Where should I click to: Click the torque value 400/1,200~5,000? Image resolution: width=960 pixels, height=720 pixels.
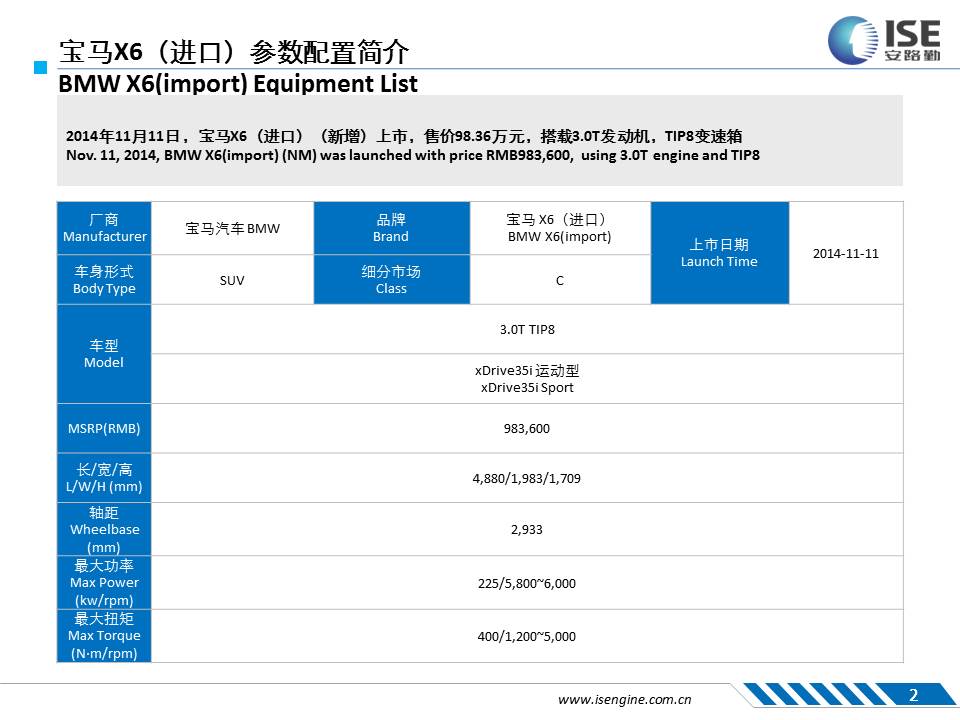pyautogui.click(x=527, y=636)
